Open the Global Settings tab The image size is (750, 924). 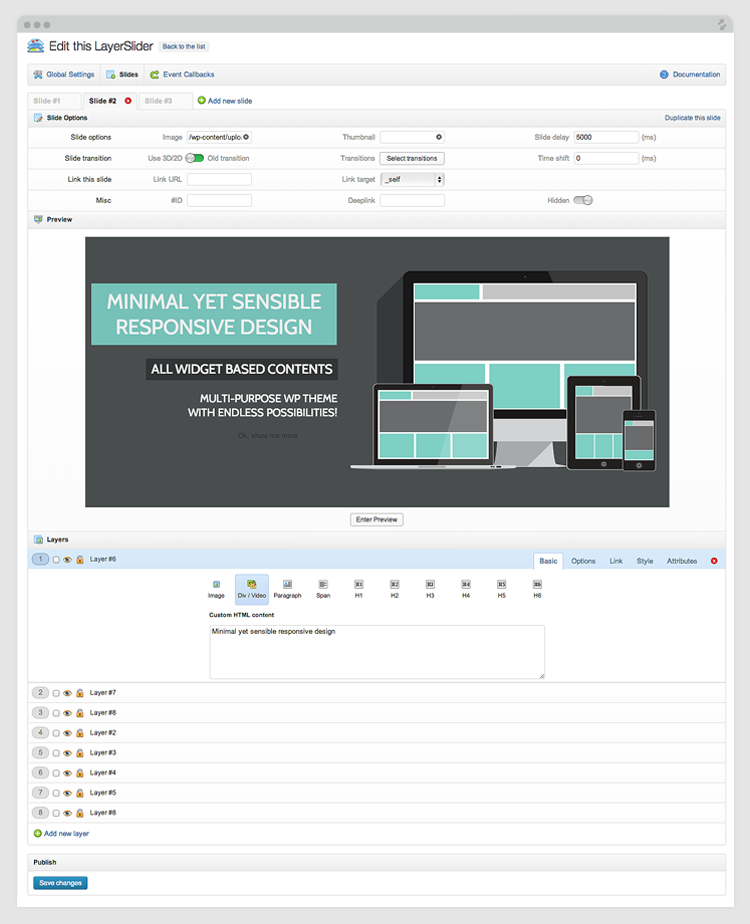(x=64, y=75)
